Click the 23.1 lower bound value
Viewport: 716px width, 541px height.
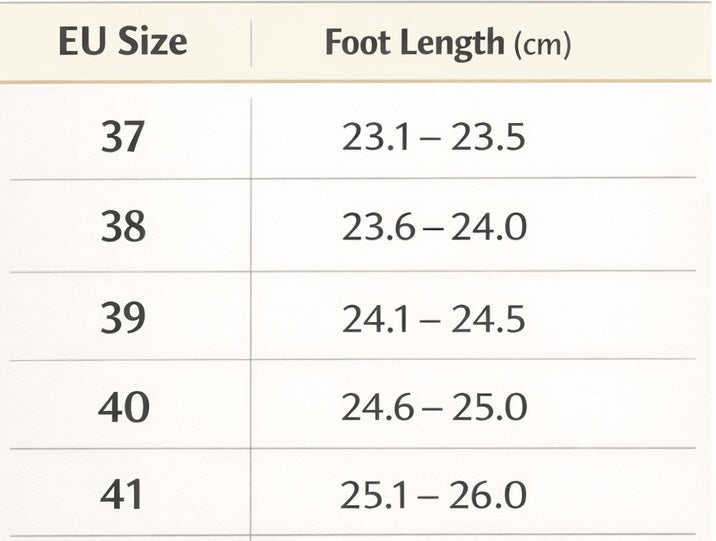click(x=369, y=138)
